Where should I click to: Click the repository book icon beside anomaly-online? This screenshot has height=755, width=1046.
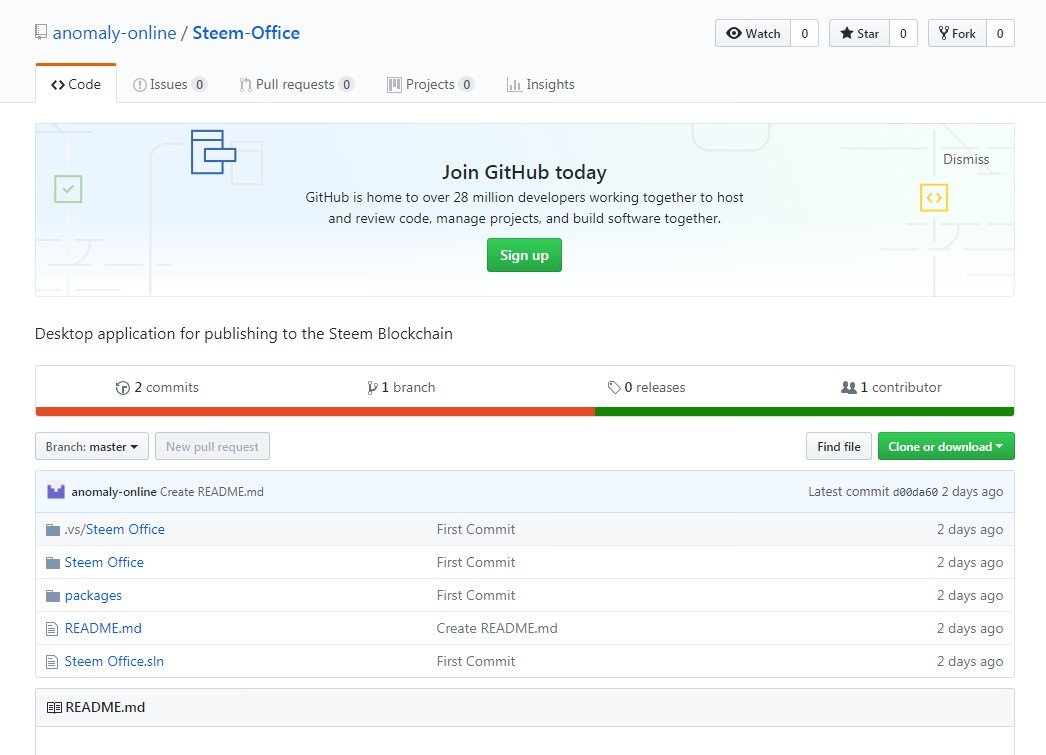click(41, 32)
